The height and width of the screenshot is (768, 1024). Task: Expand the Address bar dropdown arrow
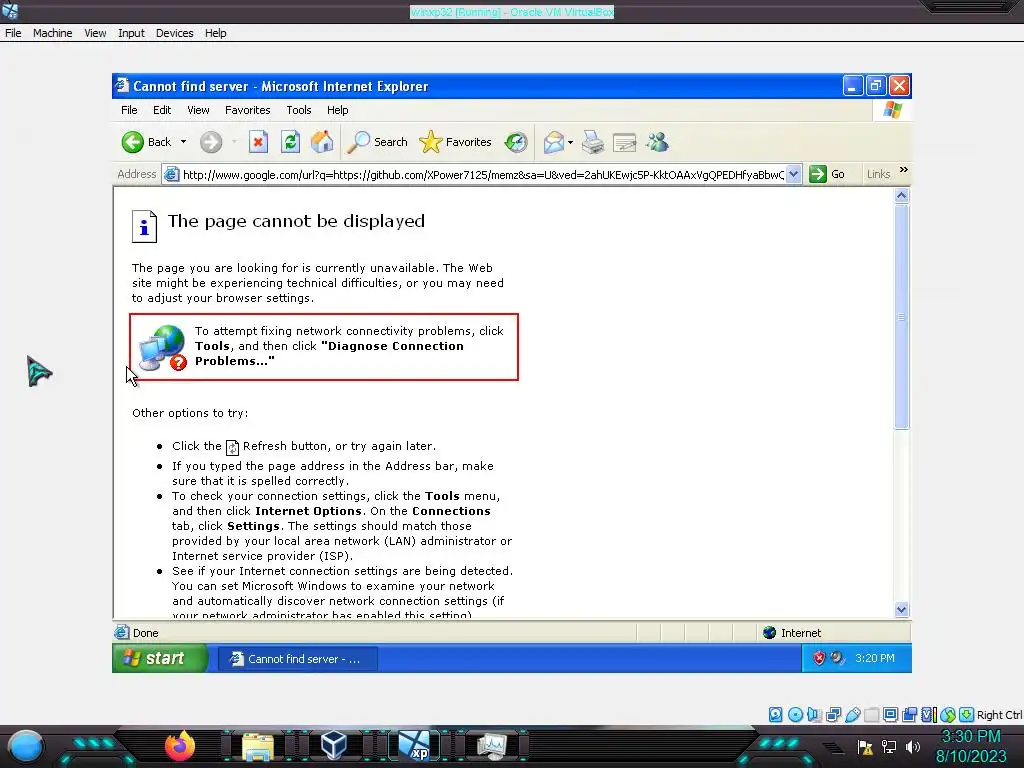point(793,174)
